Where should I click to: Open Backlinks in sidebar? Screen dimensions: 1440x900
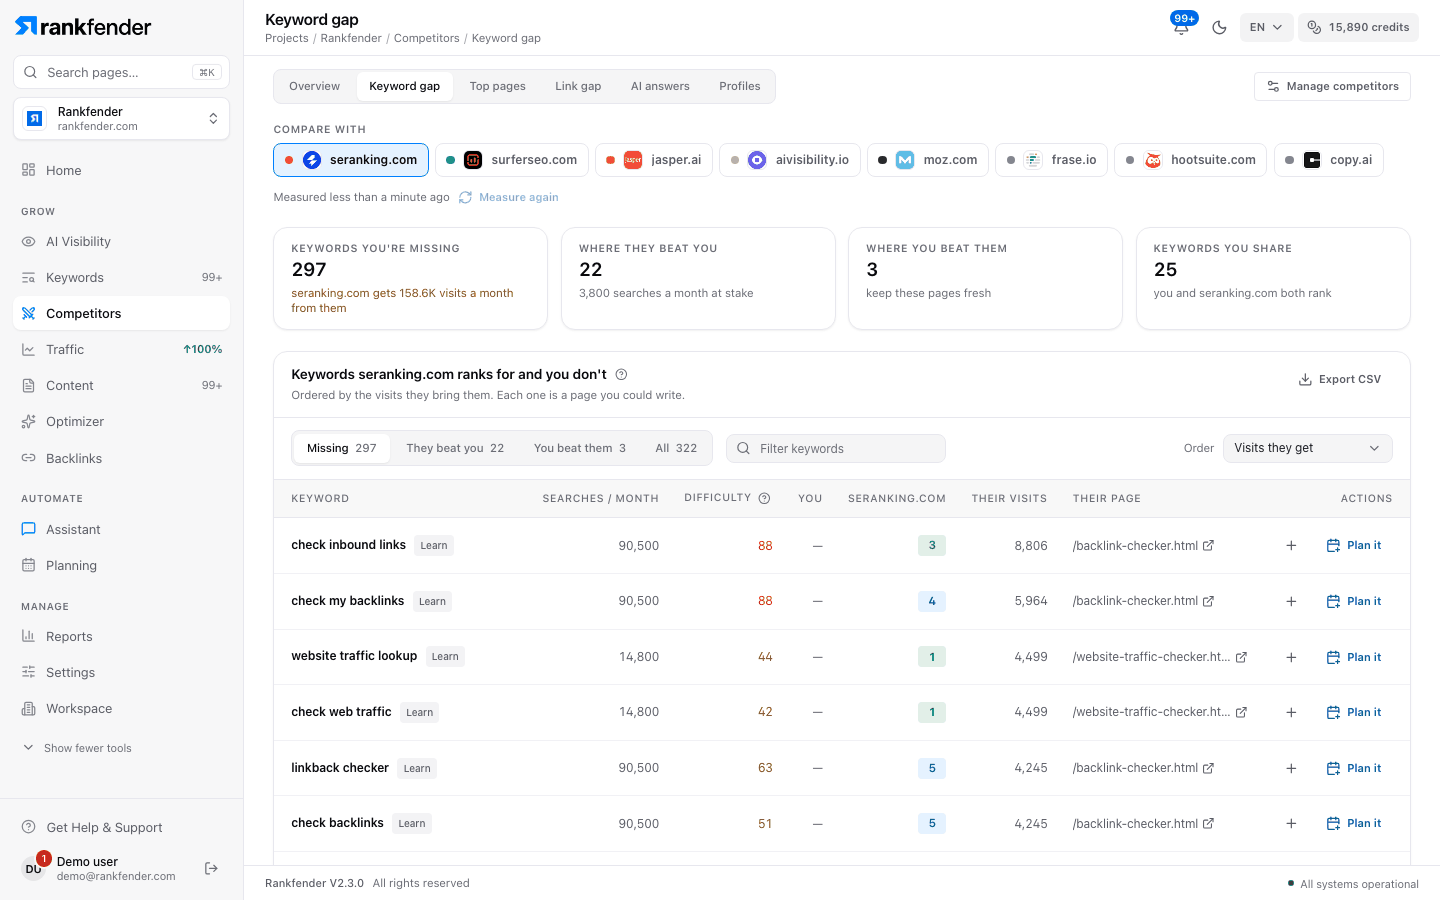coord(121,458)
